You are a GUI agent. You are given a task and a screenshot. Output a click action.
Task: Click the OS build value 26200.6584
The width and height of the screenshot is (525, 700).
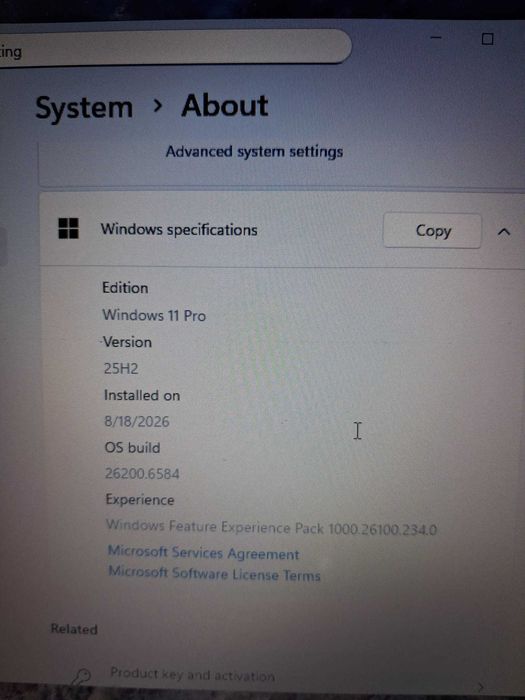coord(142,473)
